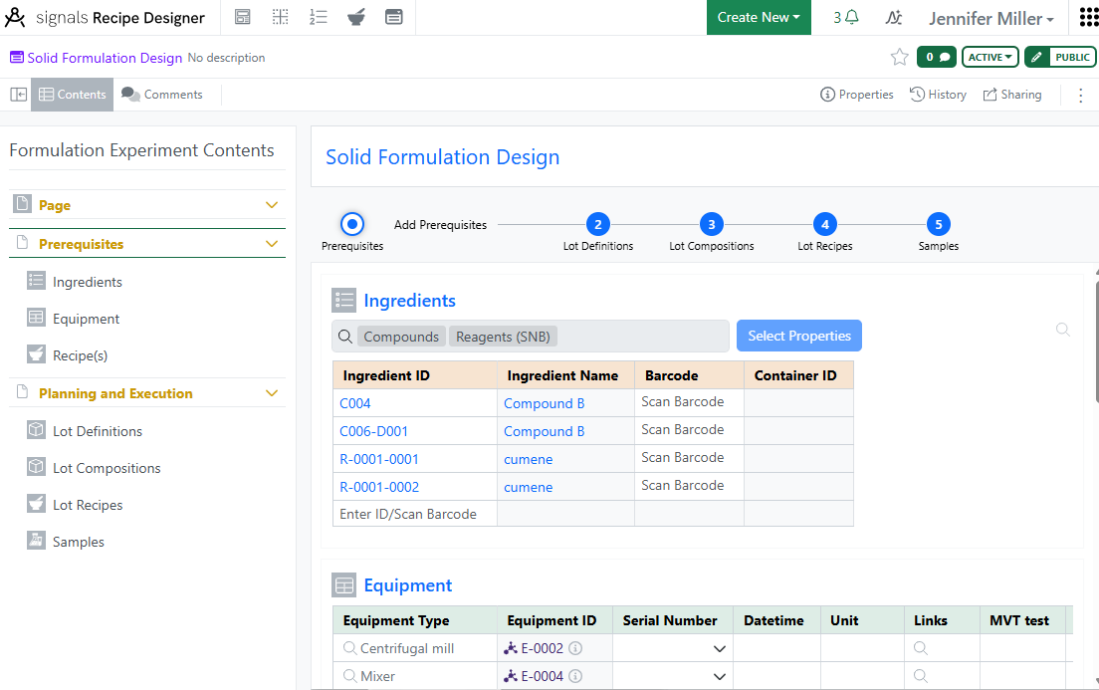
Task: Open ingredient link R-0001-0001
Action: pos(379,459)
